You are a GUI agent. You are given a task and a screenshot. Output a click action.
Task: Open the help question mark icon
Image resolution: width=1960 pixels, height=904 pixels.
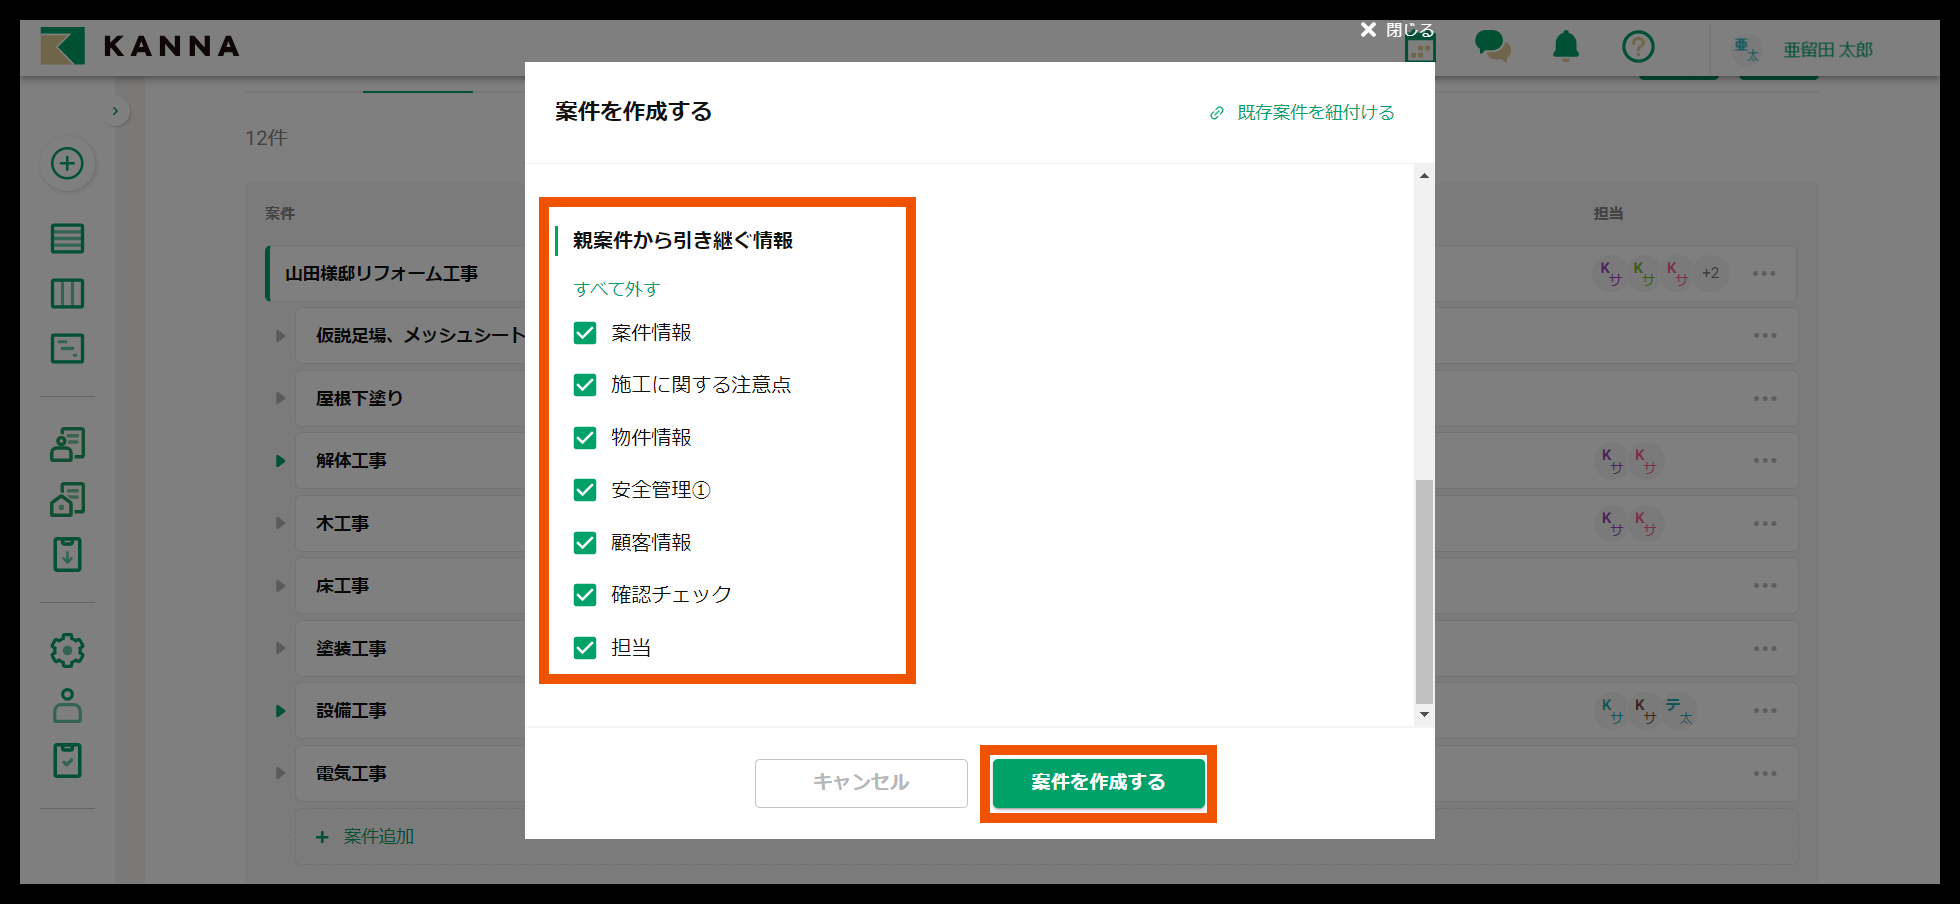1638,46
